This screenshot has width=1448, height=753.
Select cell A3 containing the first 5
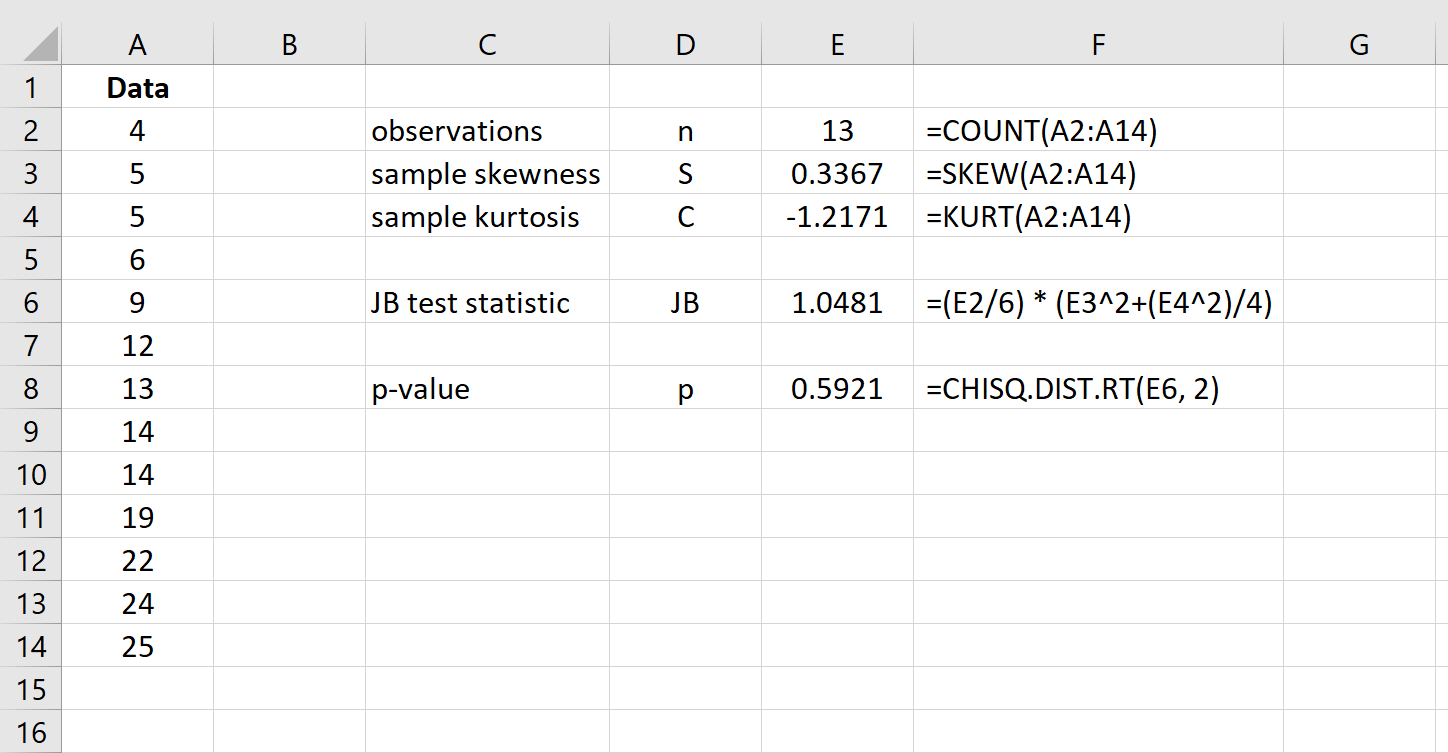pos(138,174)
